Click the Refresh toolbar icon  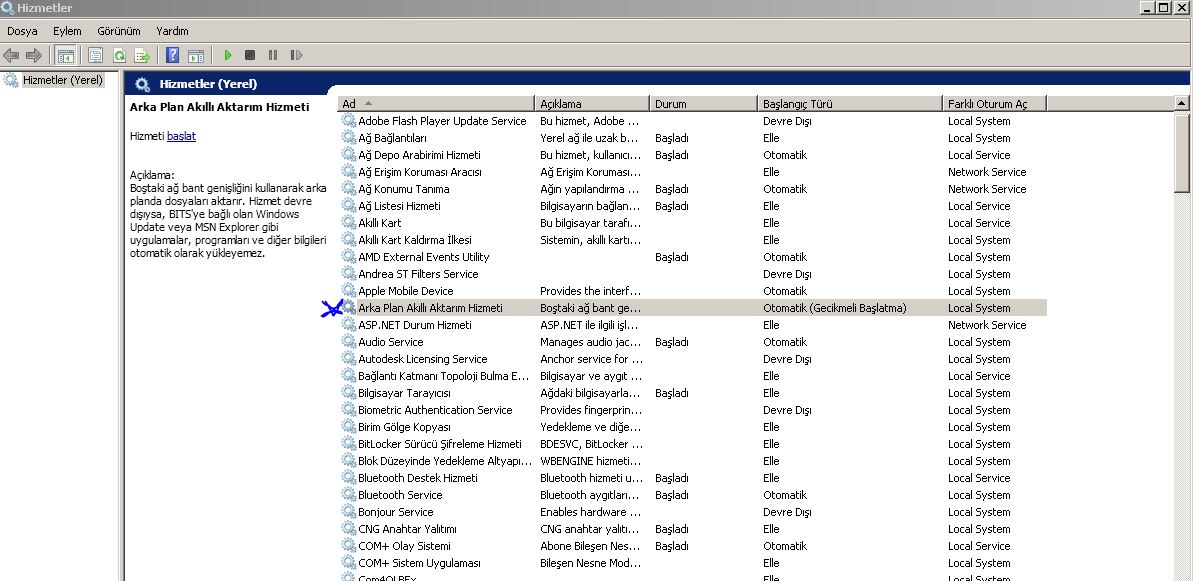pos(119,55)
